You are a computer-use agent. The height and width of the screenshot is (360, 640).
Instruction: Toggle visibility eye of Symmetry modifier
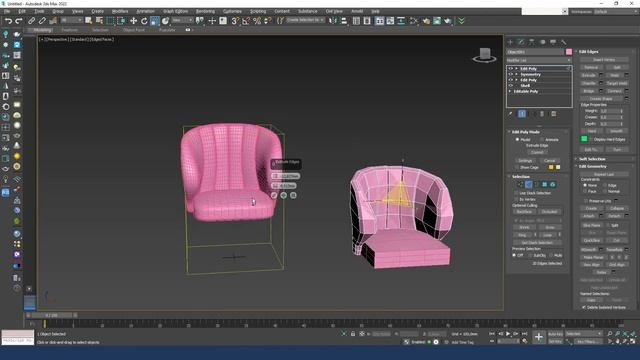[x=511, y=74]
